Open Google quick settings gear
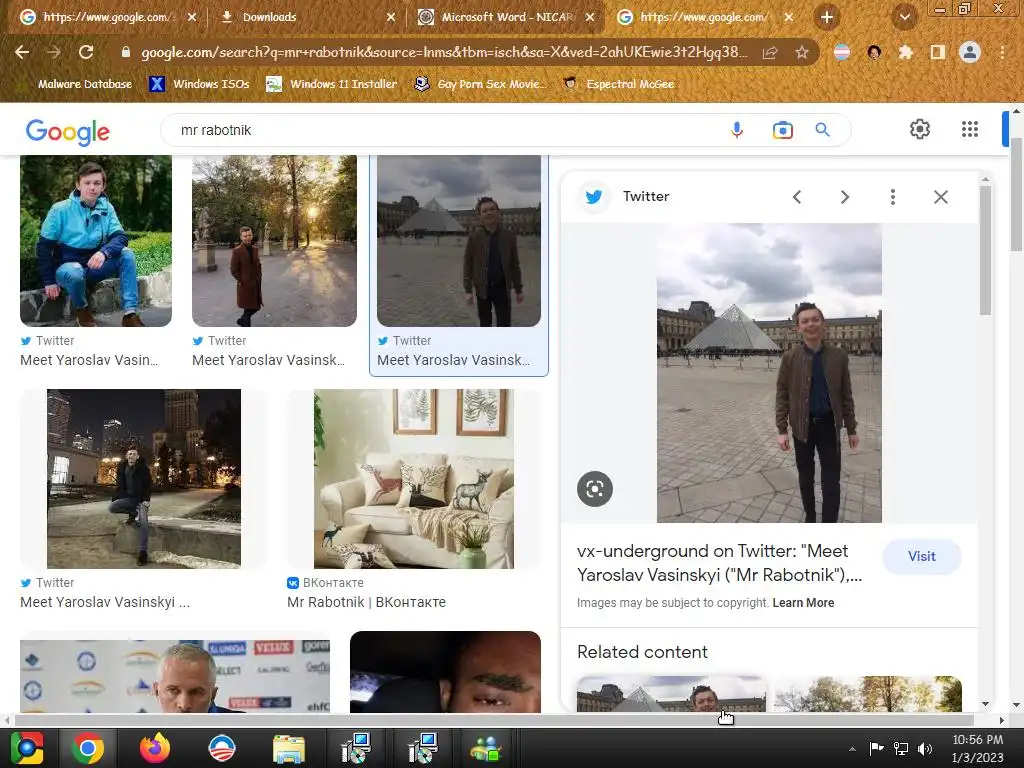This screenshot has width=1024, height=768. click(920, 129)
